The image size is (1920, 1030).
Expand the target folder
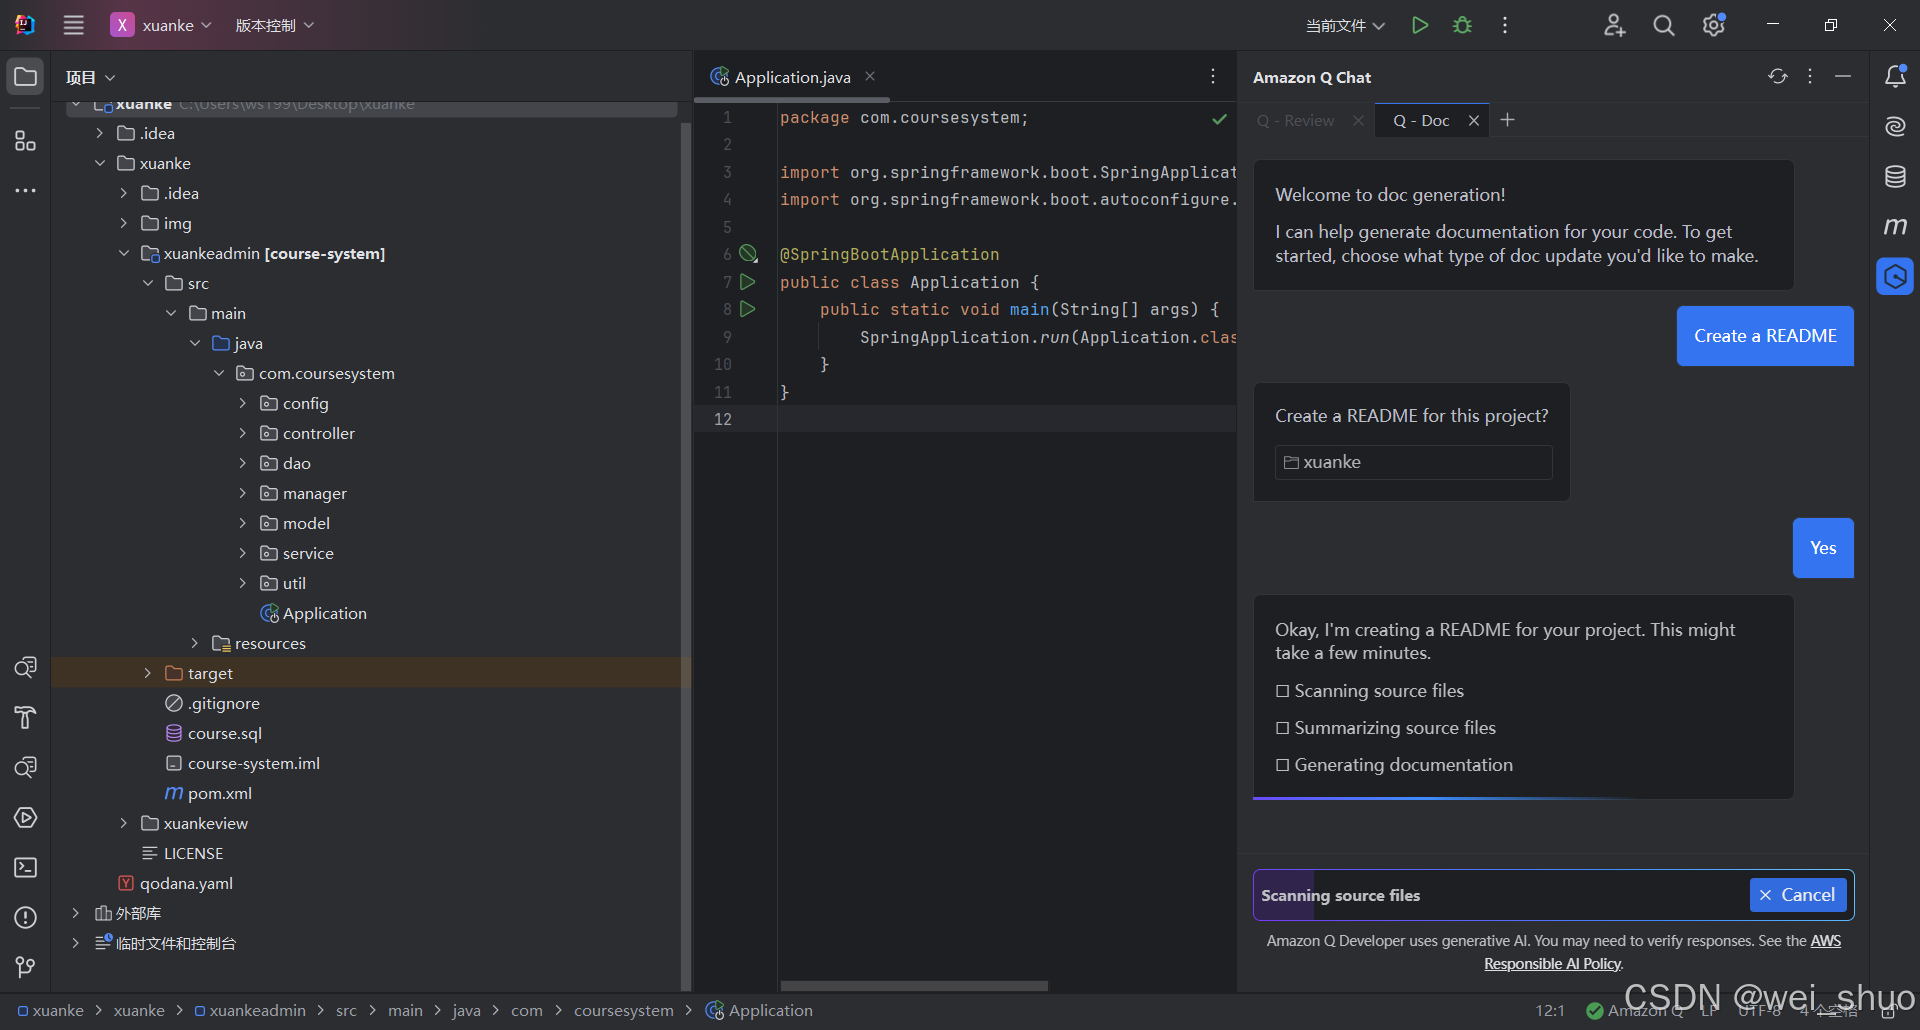point(147,673)
